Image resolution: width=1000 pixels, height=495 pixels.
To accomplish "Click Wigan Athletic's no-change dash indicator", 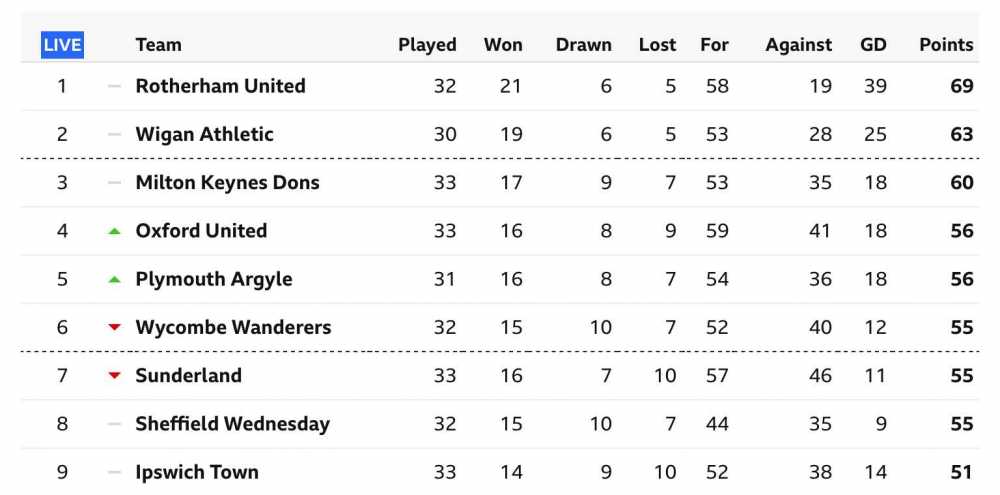I will click(114, 135).
